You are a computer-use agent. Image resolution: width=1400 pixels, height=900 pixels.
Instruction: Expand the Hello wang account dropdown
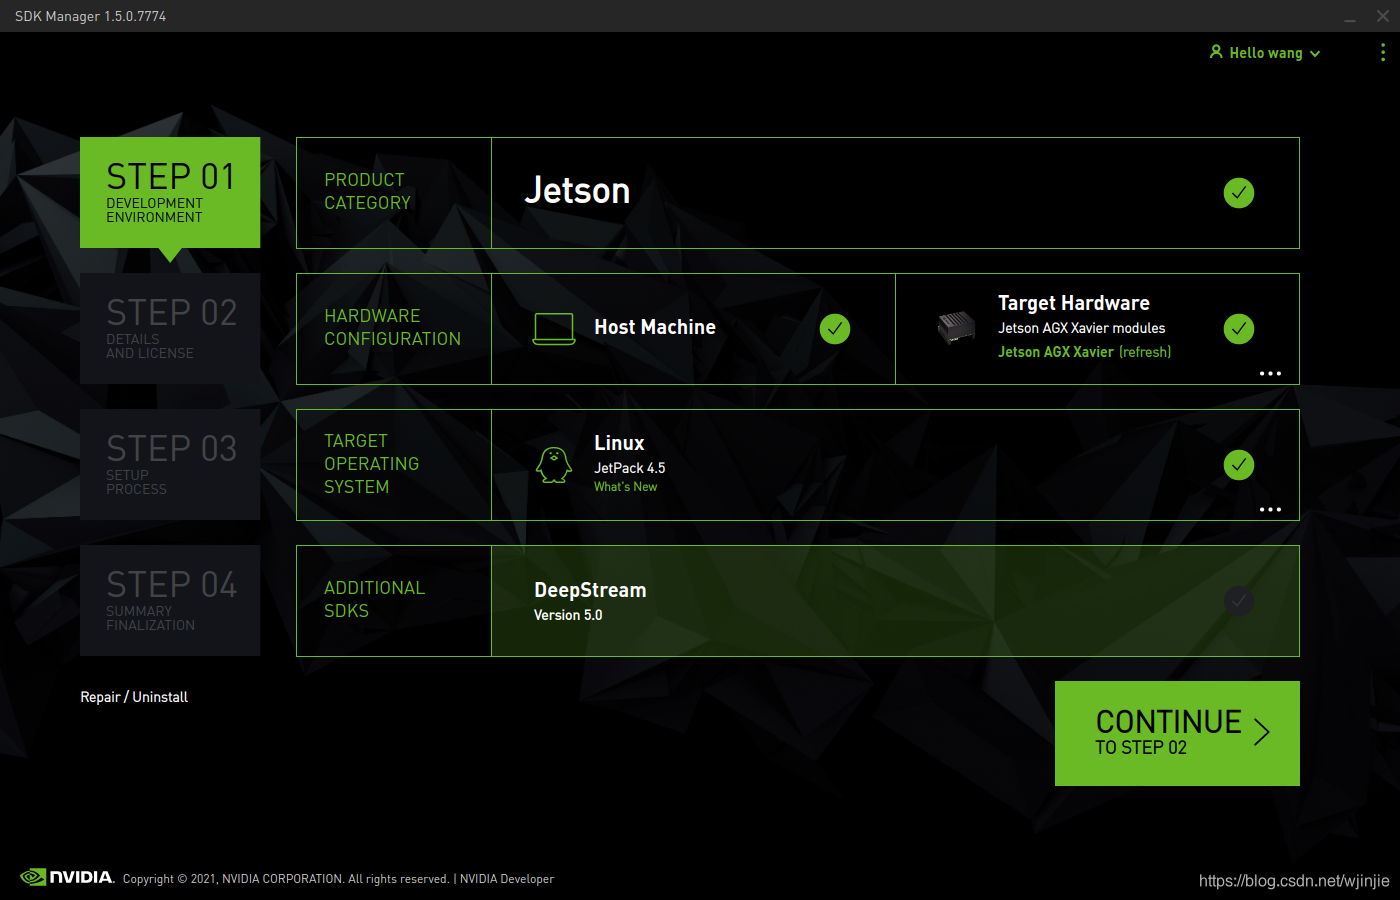pos(1315,53)
